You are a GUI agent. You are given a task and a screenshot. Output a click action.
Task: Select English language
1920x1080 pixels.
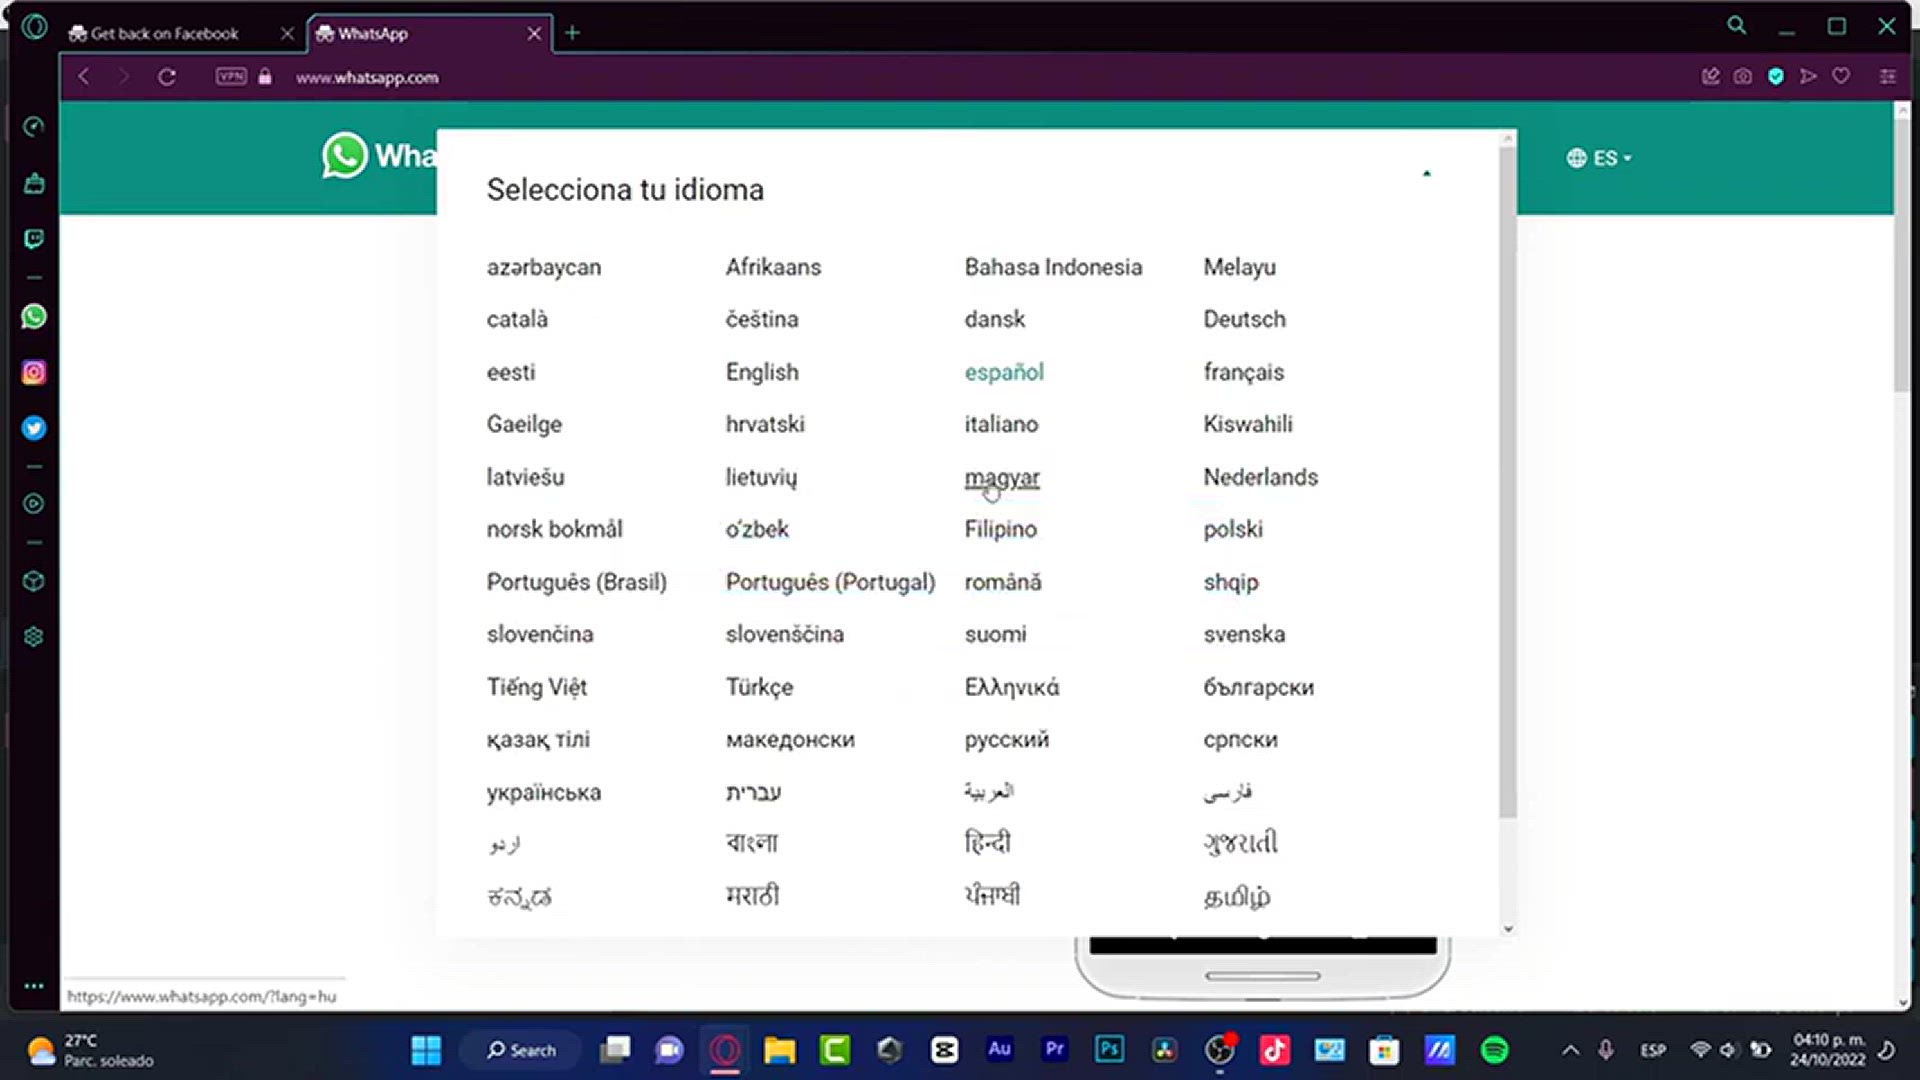[x=762, y=372]
